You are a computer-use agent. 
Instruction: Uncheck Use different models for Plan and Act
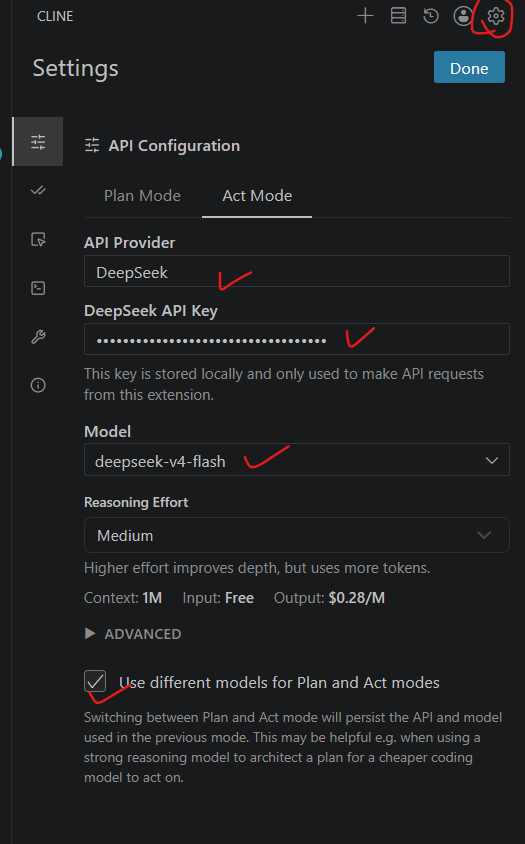[x=95, y=681]
